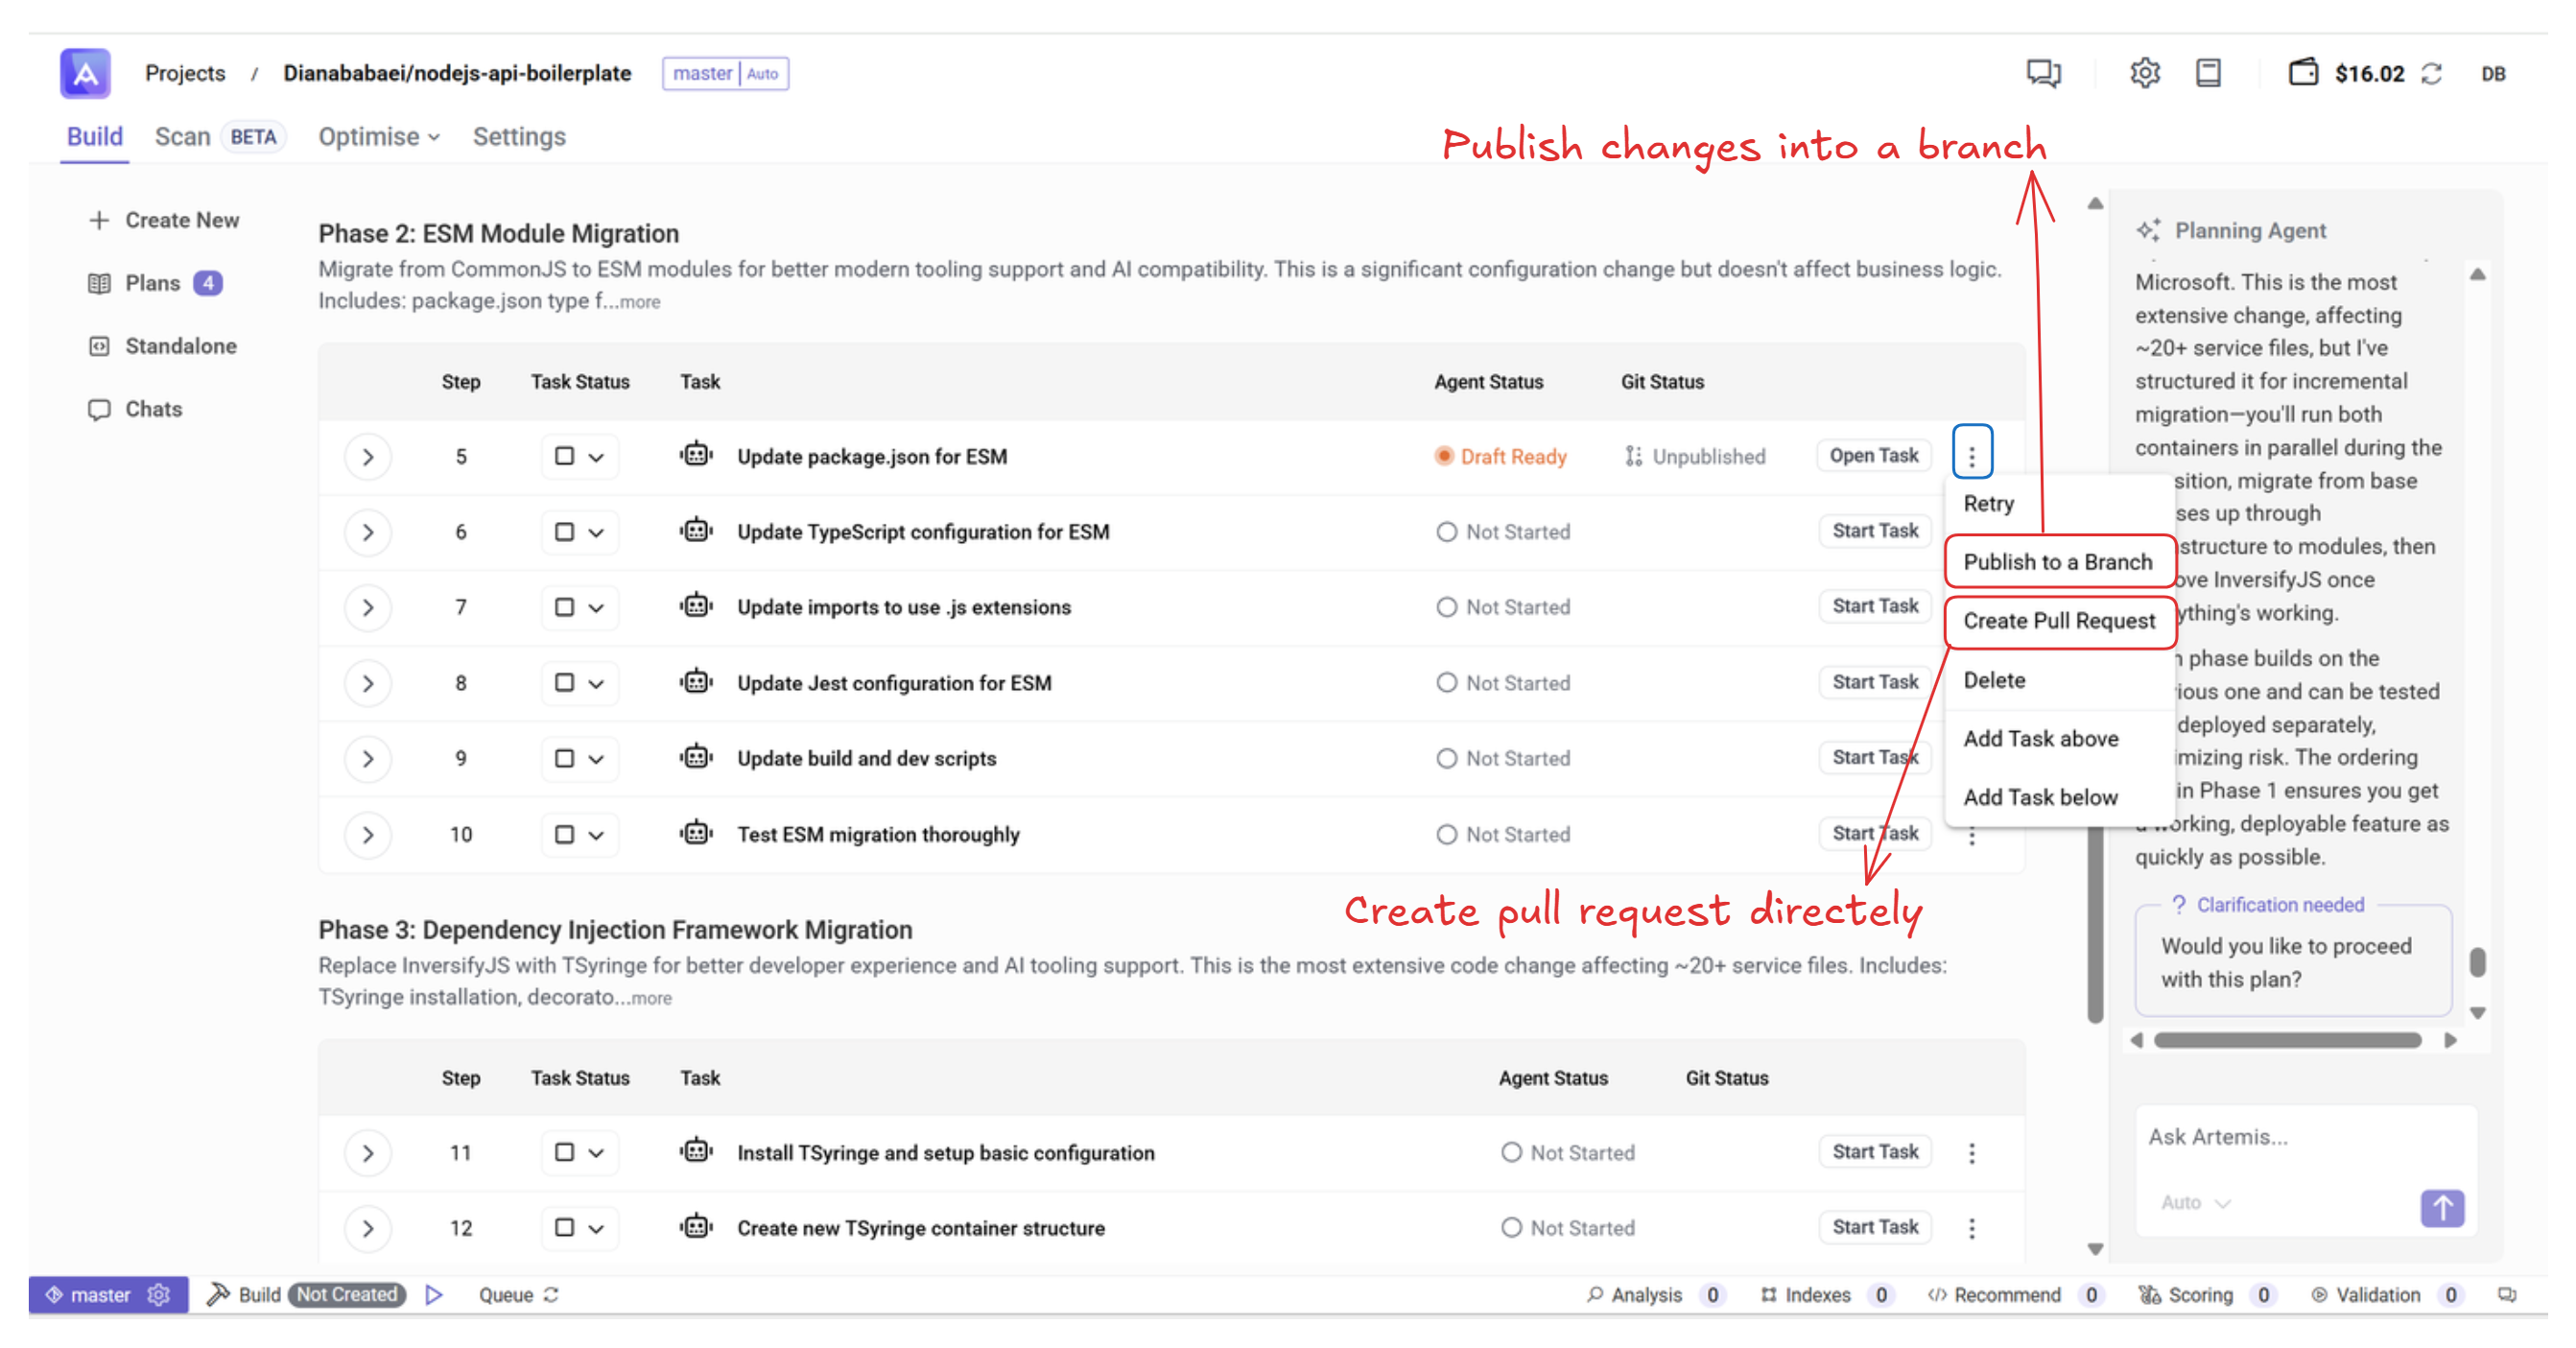
Task: Select Create Pull Request in the context menu
Action: click(2059, 621)
